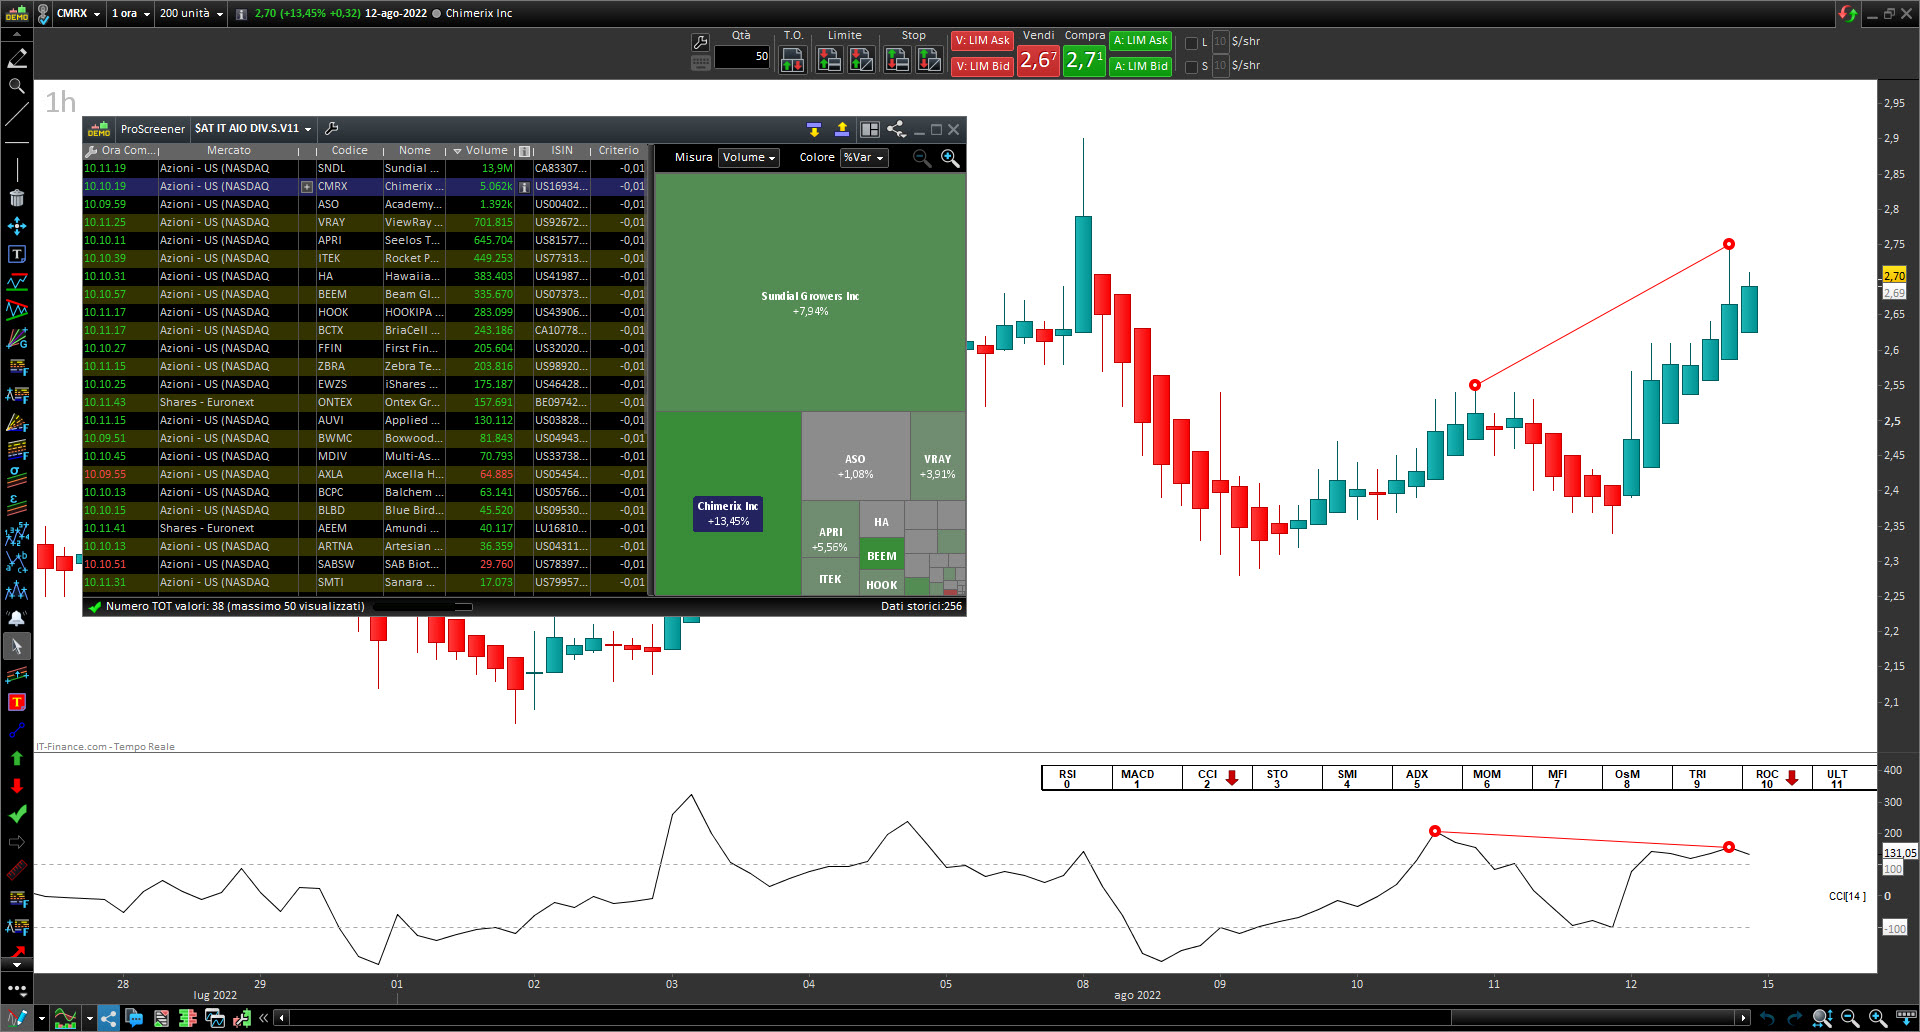The width and height of the screenshot is (1920, 1032).
Task: Click ProScreener layout toggle icon
Action: click(870, 129)
